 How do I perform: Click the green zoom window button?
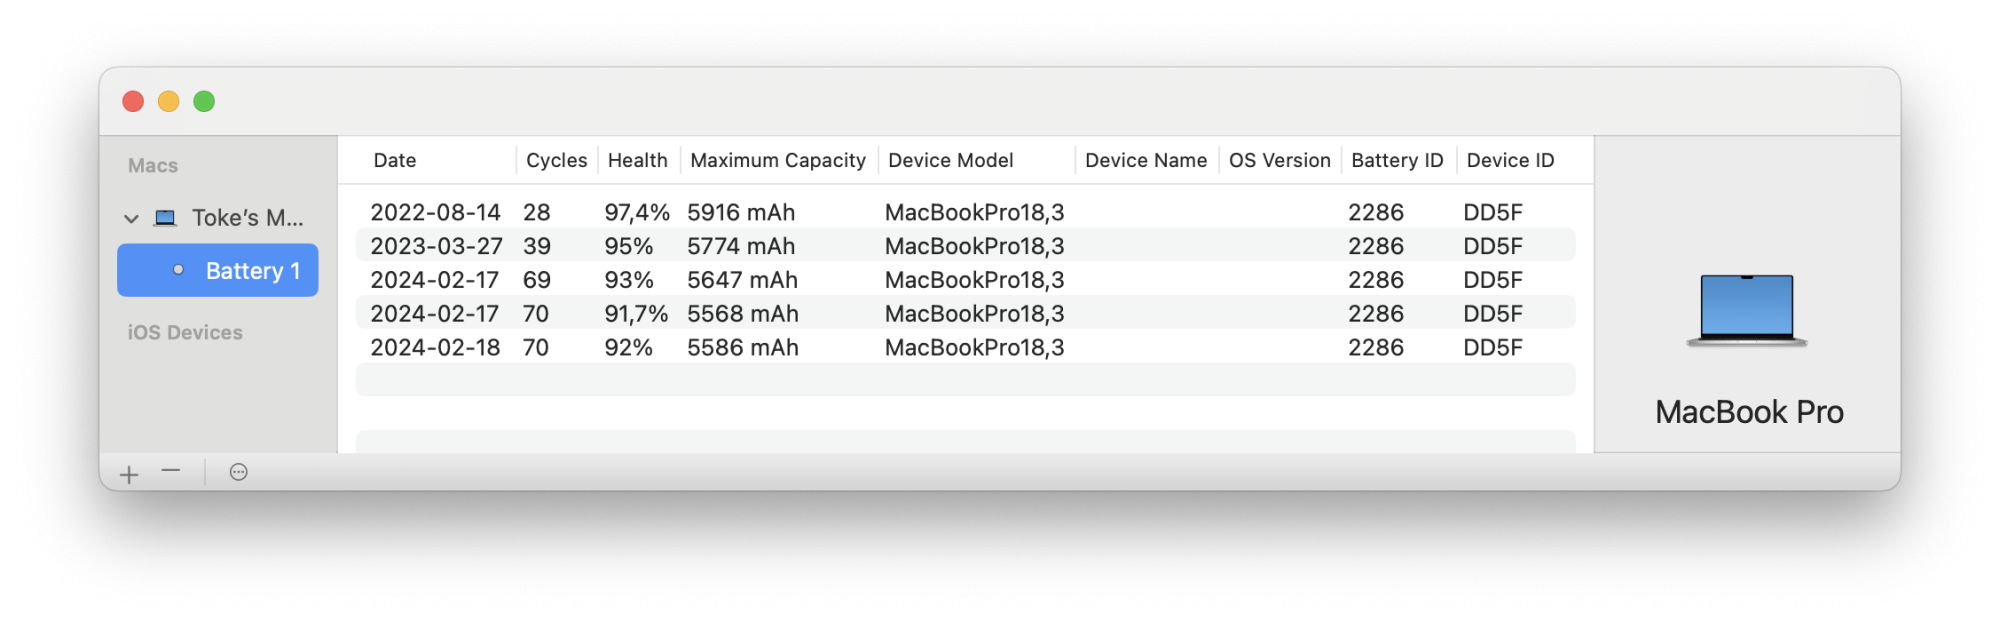click(x=204, y=101)
